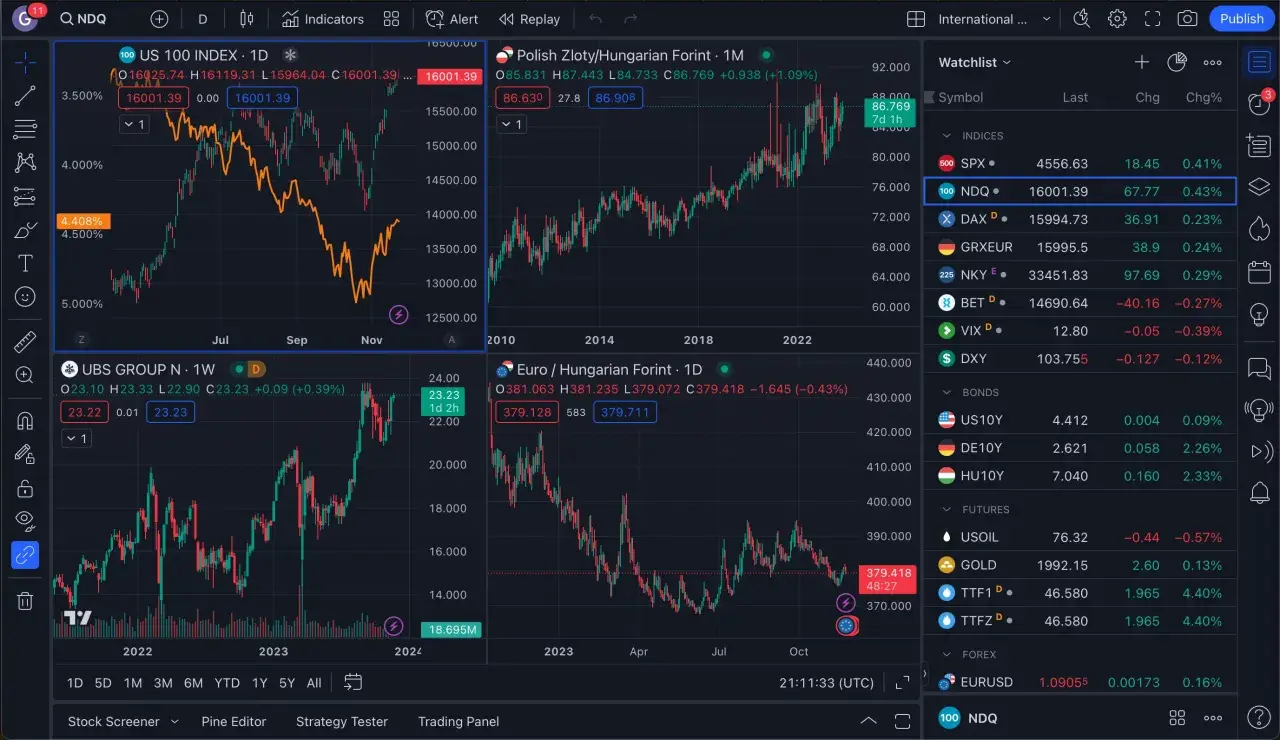Select the zoom in tool

coord(25,375)
